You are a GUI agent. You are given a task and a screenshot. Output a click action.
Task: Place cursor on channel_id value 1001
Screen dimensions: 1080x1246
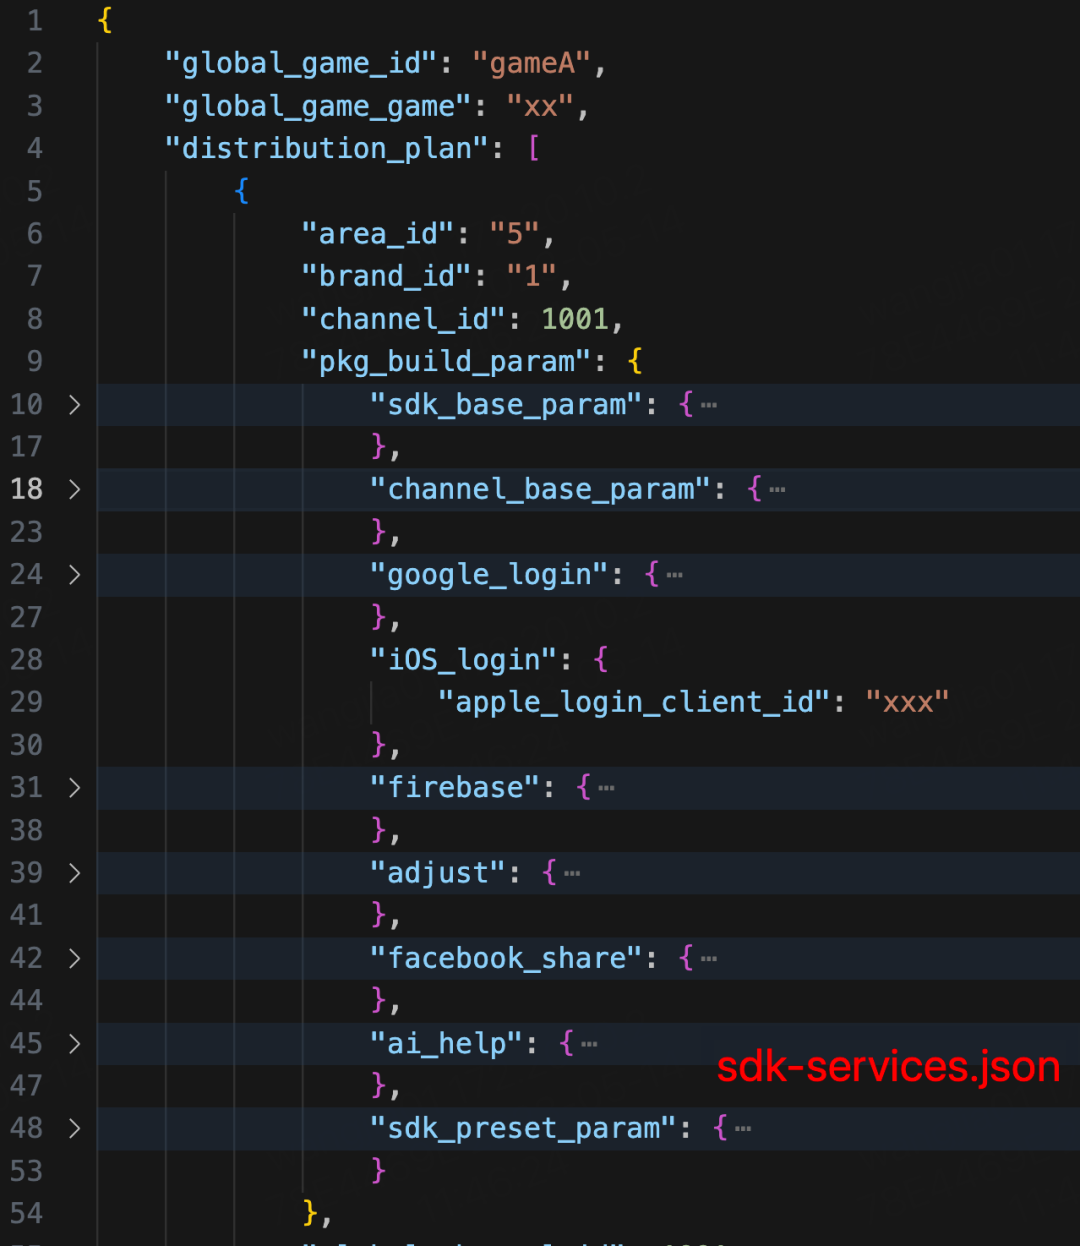pos(574,319)
